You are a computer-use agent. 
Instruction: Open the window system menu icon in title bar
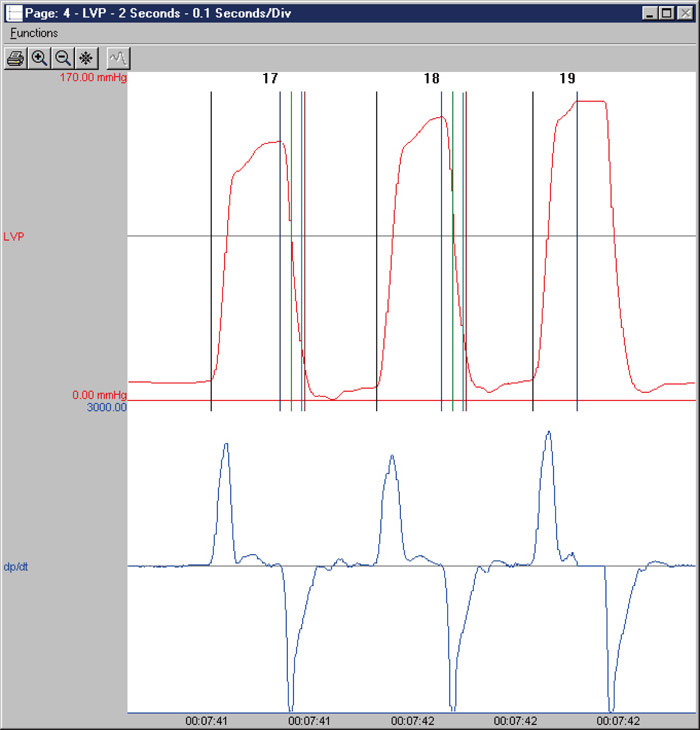14,13
